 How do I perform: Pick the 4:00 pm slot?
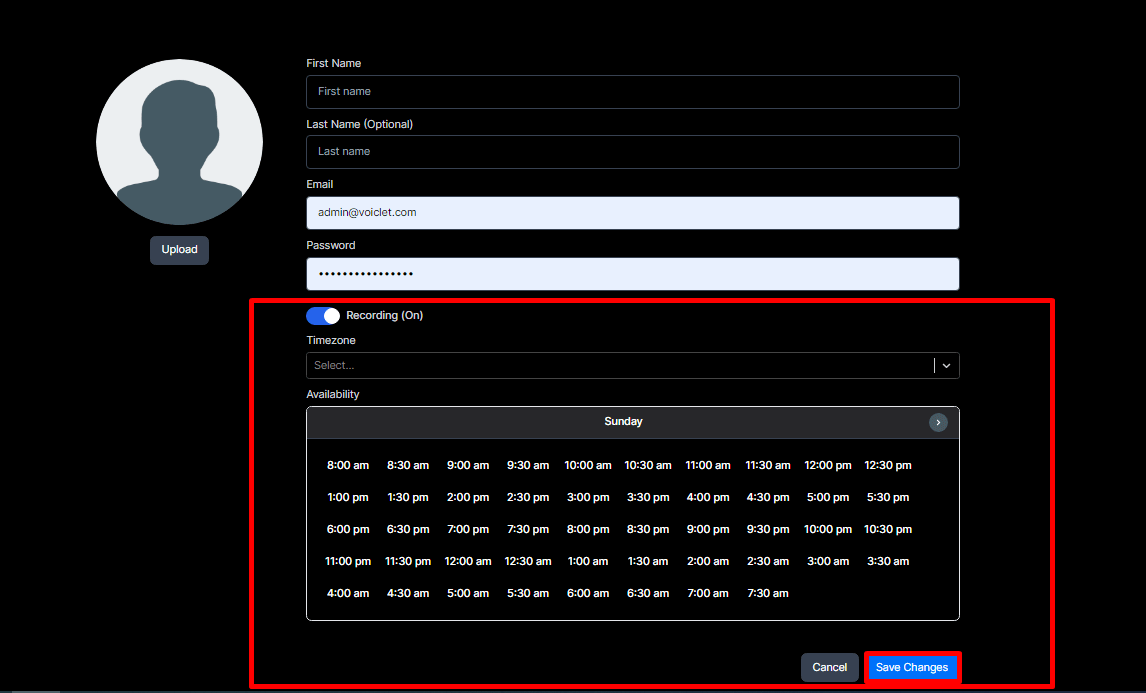coord(707,498)
